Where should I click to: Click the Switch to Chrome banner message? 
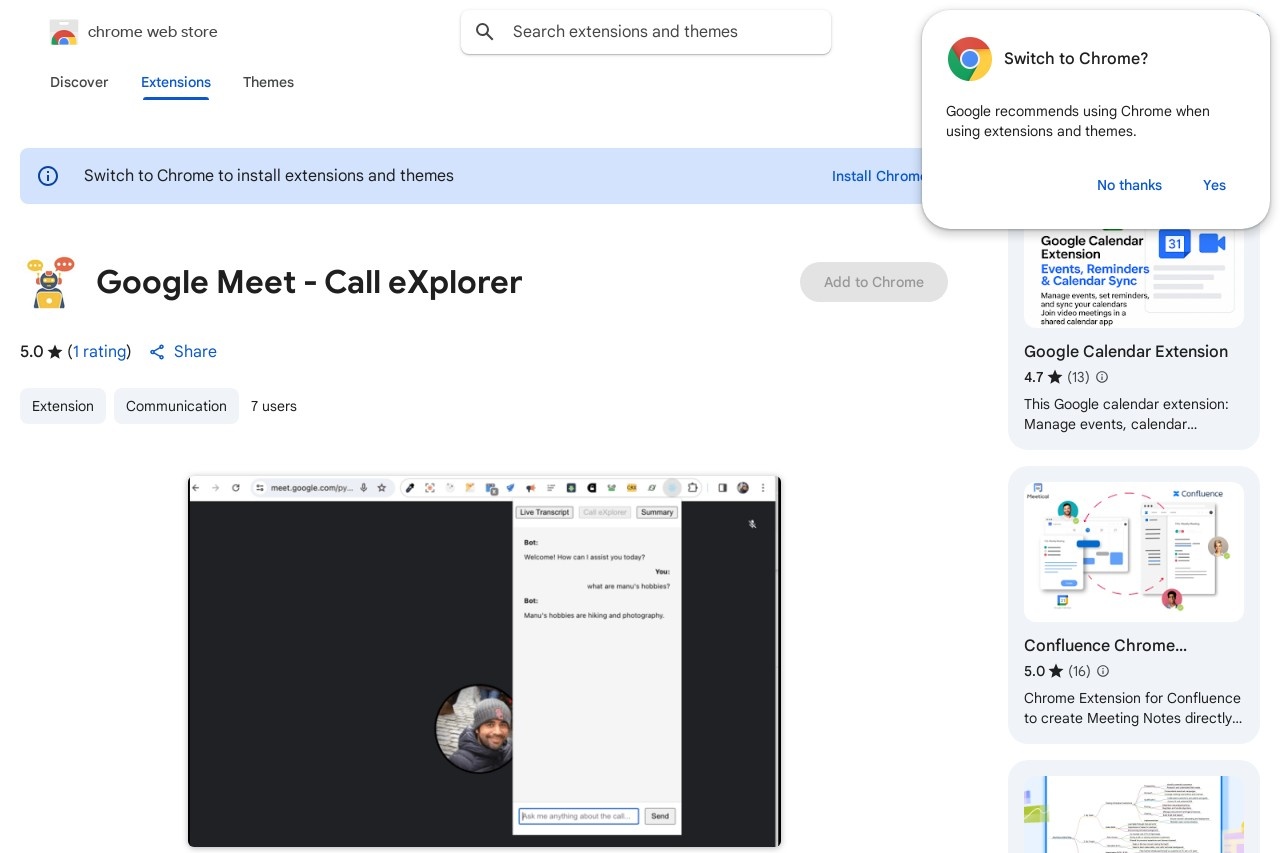pyautogui.click(x=269, y=176)
